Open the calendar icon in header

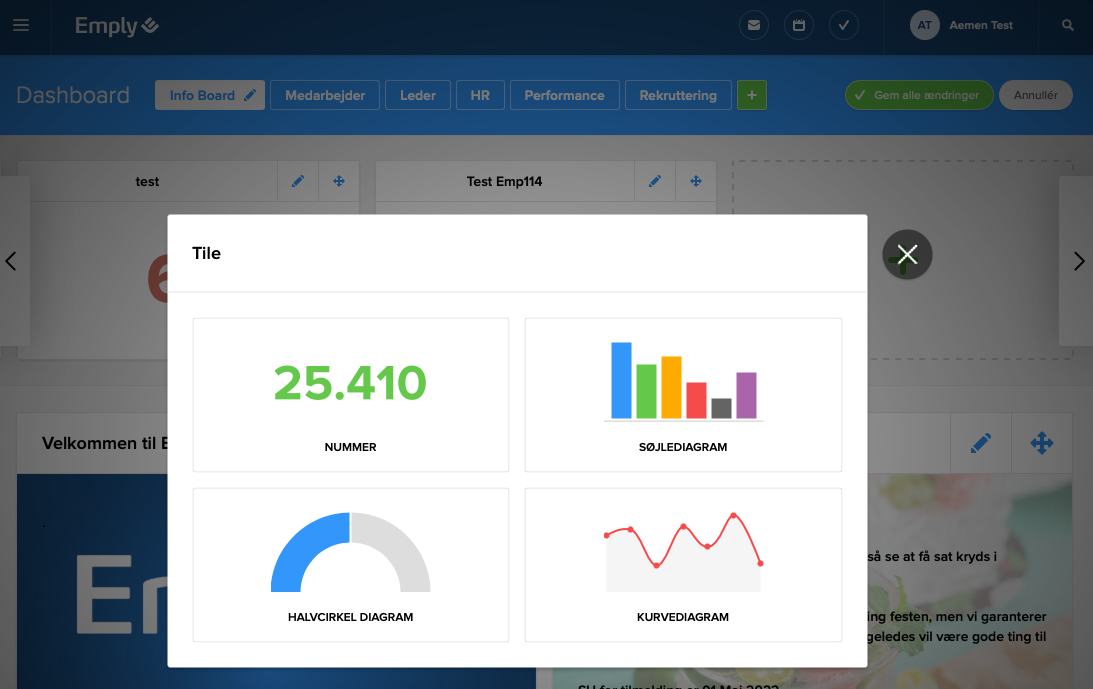tap(799, 26)
